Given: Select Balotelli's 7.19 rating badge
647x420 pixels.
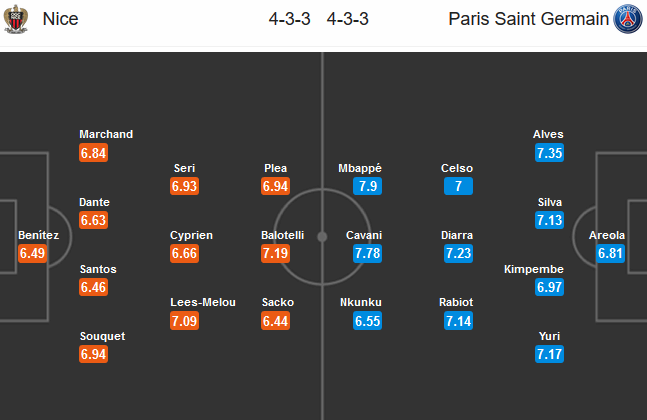Looking at the screenshot, I should pyautogui.click(x=275, y=254).
